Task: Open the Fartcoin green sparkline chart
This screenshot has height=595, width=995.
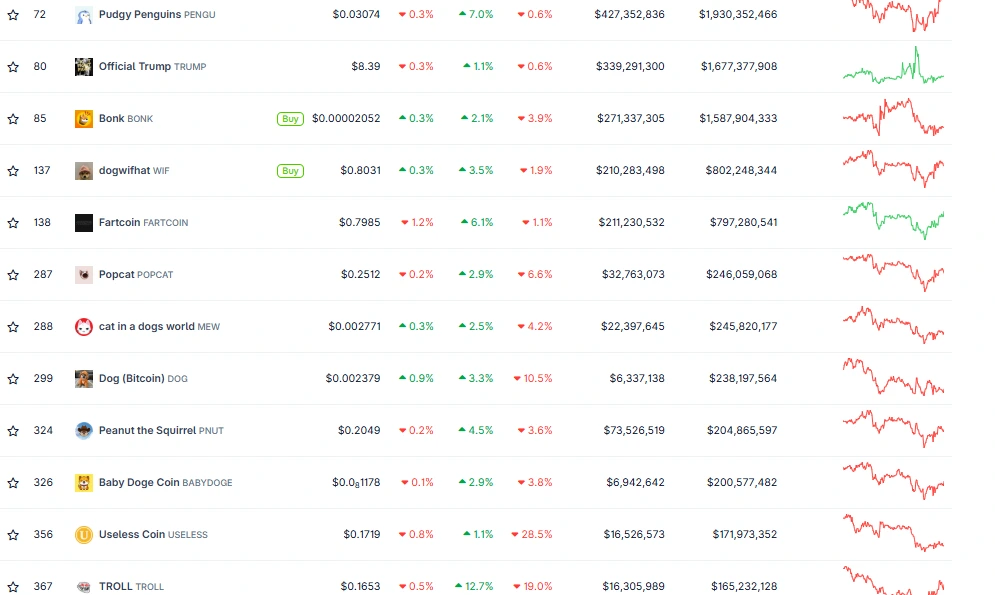Action: click(x=893, y=219)
